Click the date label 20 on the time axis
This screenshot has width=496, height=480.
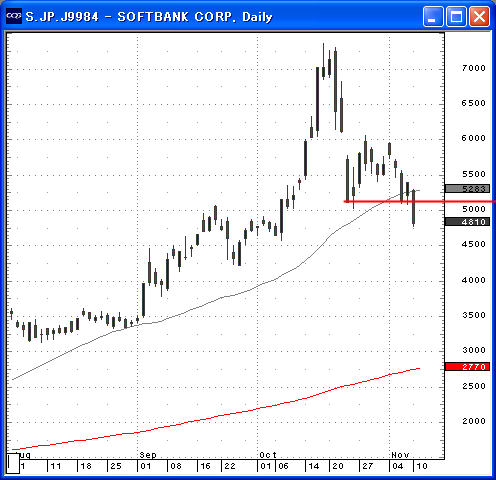338,466
